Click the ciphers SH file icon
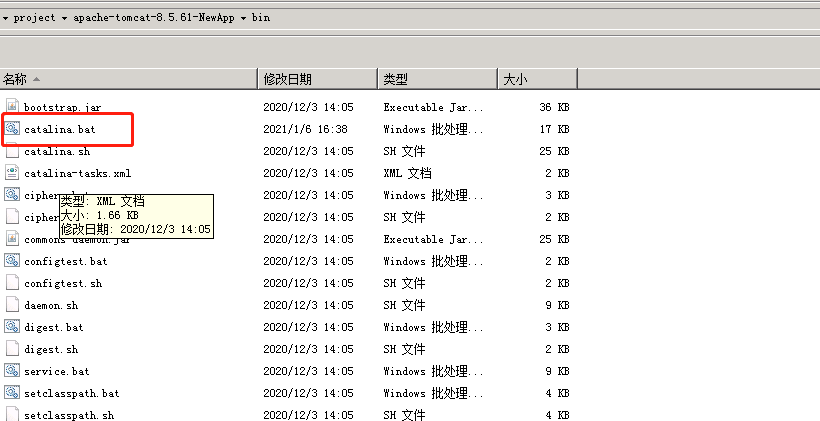The width and height of the screenshot is (820, 421). point(12,216)
